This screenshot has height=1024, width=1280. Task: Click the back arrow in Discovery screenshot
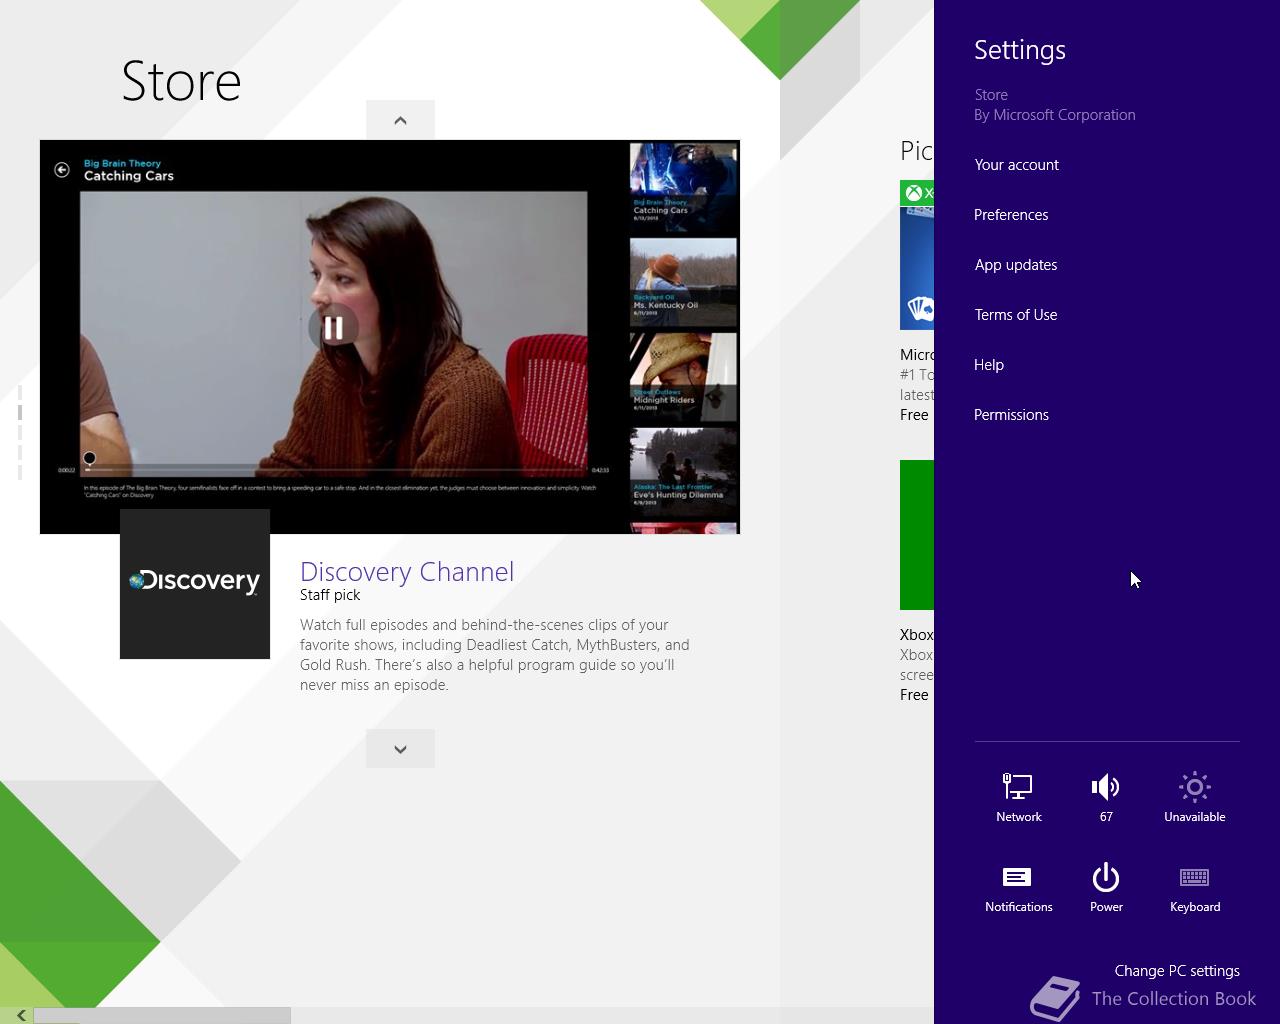pyautogui.click(x=62, y=170)
